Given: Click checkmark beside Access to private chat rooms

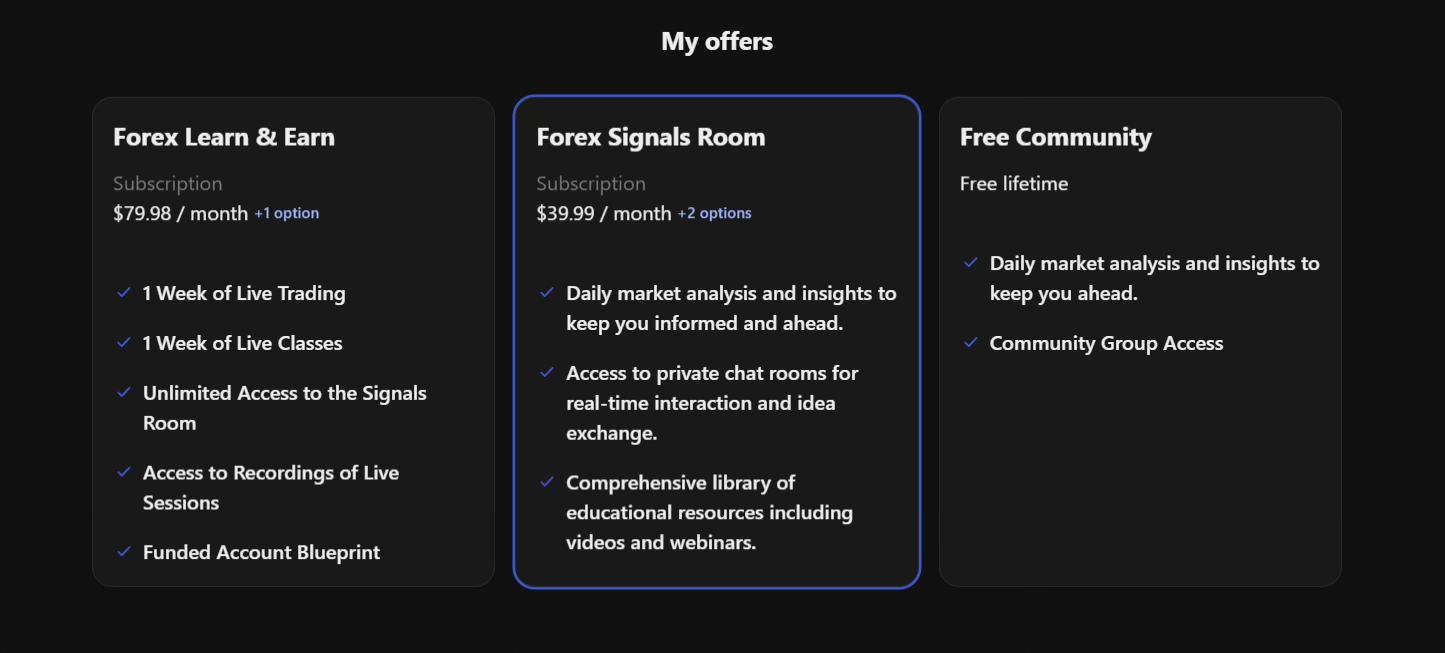Looking at the screenshot, I should (x=547, y=373).
